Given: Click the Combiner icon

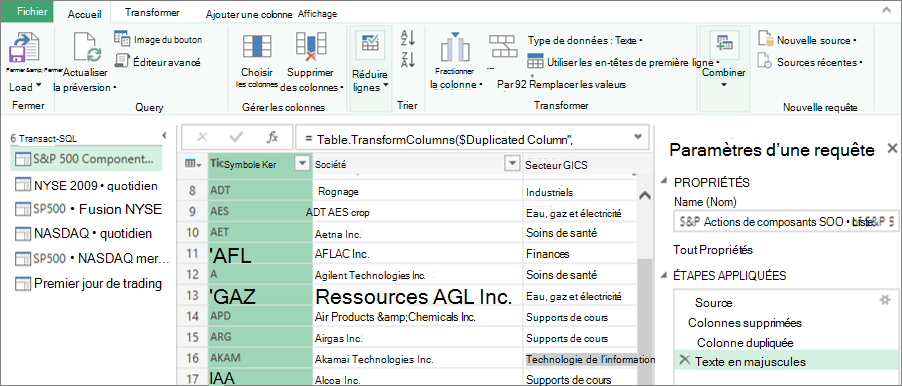Looking at the screenshot, I should tap(724, 43).
